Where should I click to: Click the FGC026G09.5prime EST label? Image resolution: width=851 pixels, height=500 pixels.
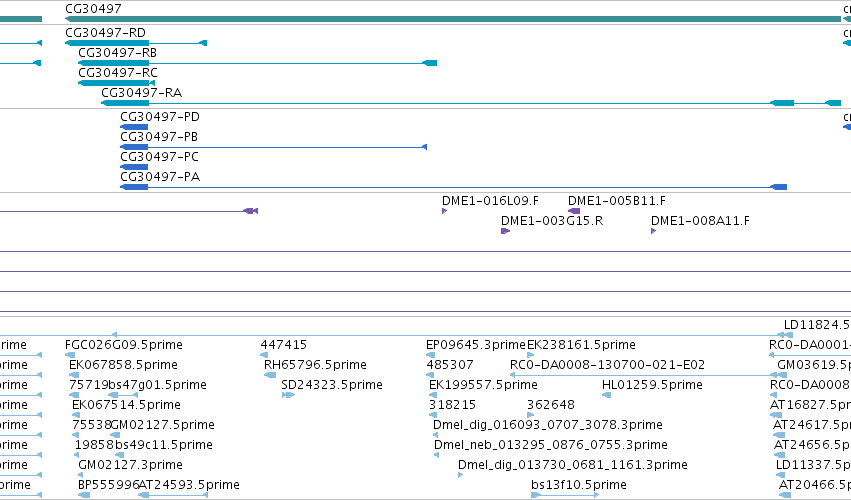point(124,345)
